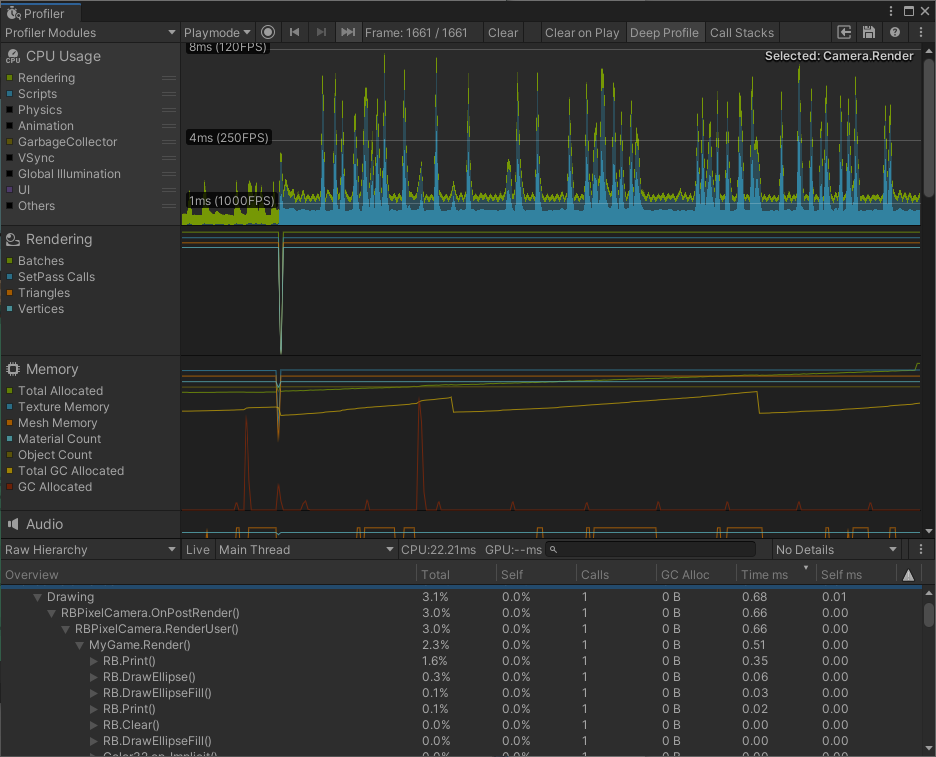Jump to the current frame
Screen dimensions: 936x757
[348, 32]
